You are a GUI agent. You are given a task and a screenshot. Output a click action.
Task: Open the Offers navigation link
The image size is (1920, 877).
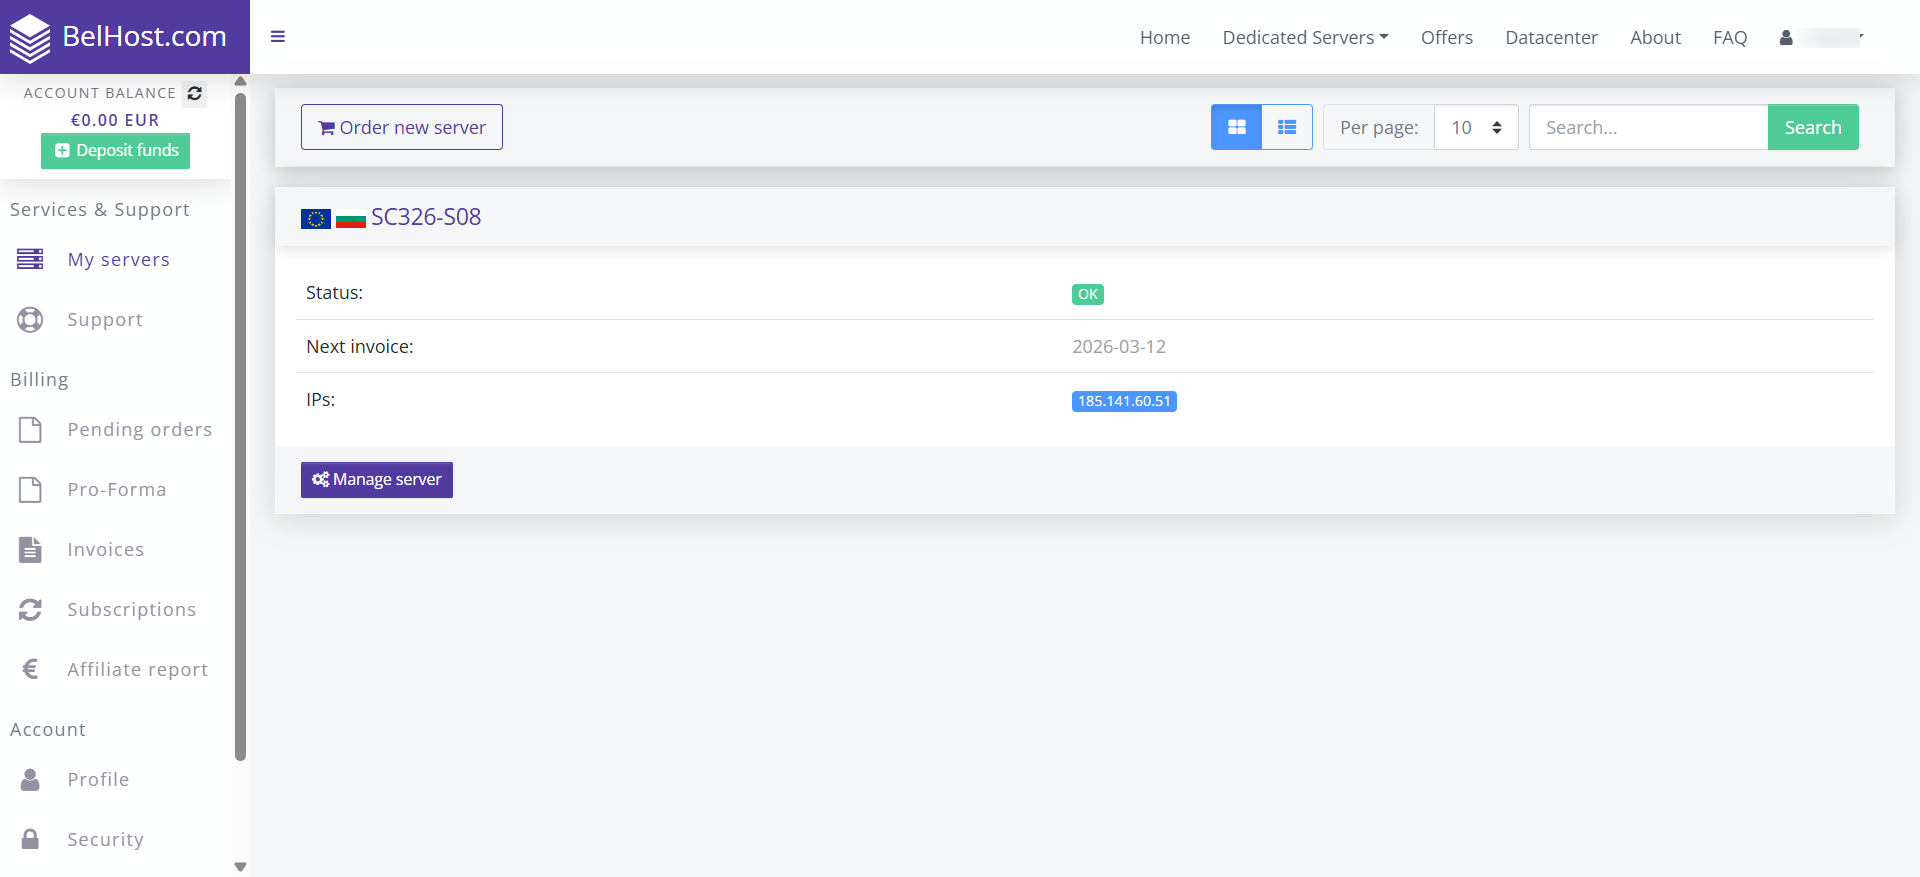click(1447, 37)
